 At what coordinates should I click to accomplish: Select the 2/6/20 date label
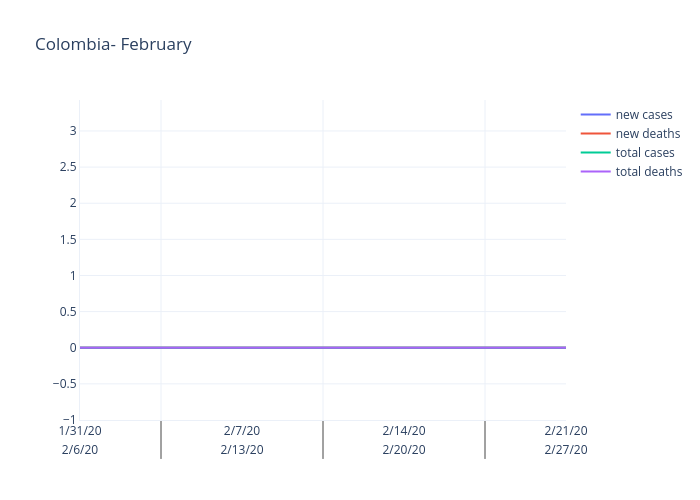point(80,450)
